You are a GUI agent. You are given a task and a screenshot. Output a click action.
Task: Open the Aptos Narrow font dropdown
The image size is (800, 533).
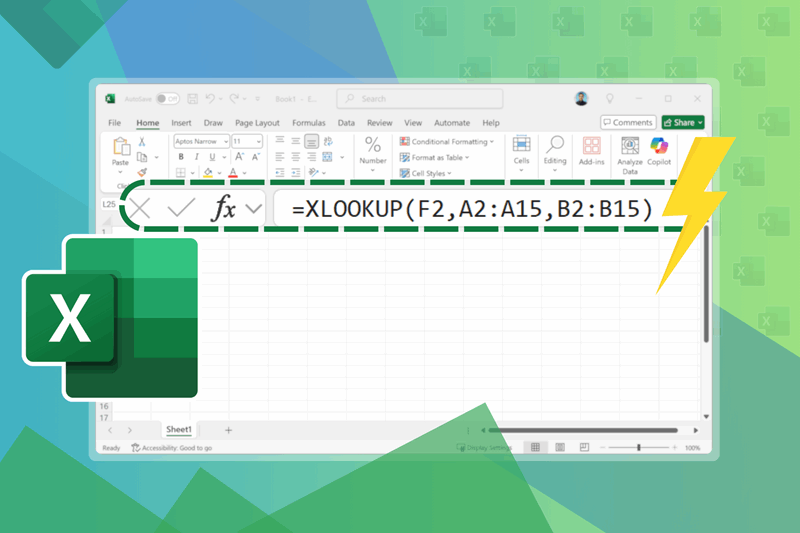pyautogui.click(x=200, y=142)
